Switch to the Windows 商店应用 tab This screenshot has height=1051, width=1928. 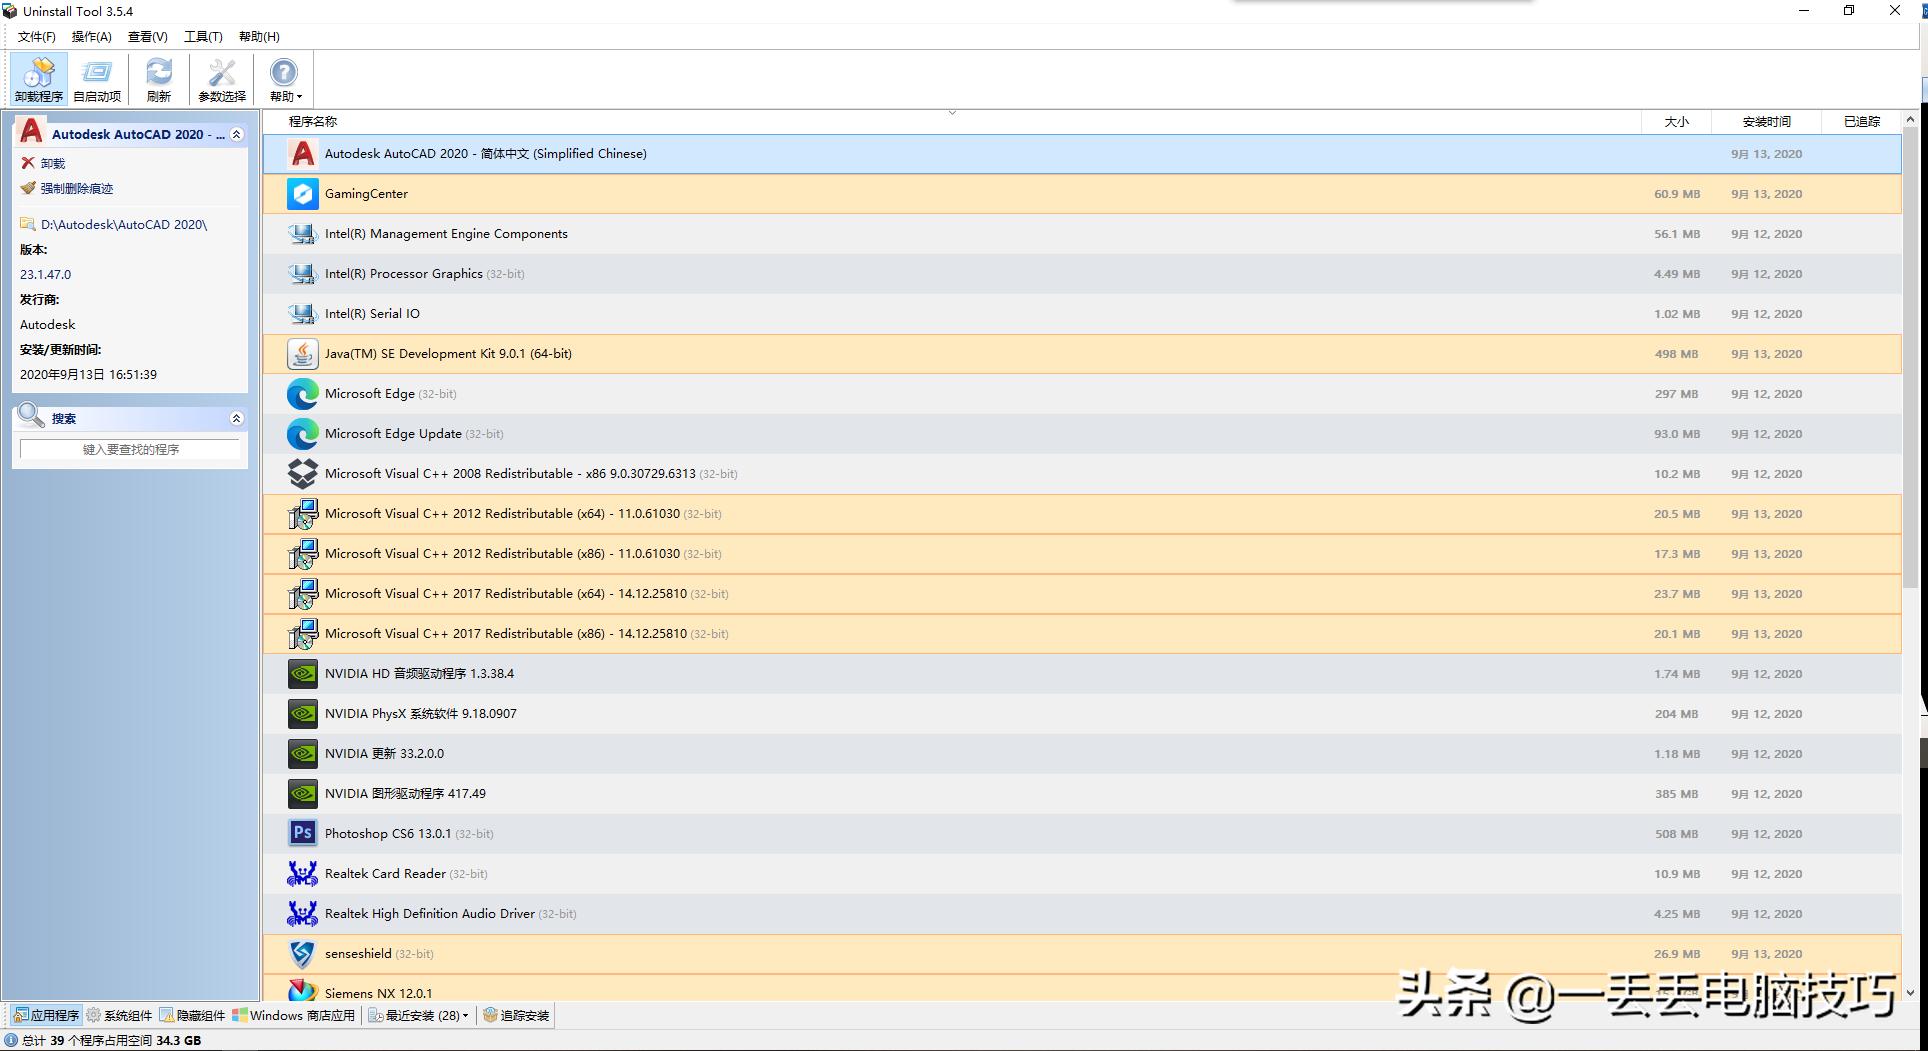[x=294, y=1015]
